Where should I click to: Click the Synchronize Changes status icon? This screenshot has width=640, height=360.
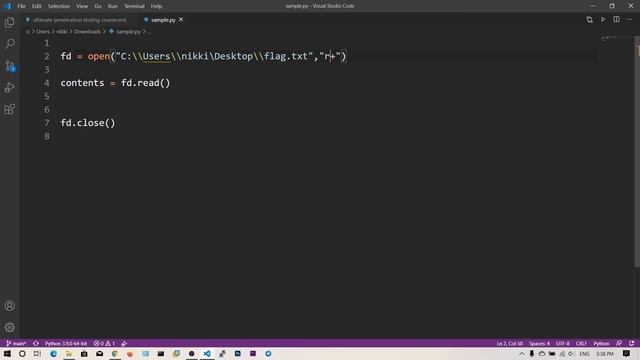[36, 343]
